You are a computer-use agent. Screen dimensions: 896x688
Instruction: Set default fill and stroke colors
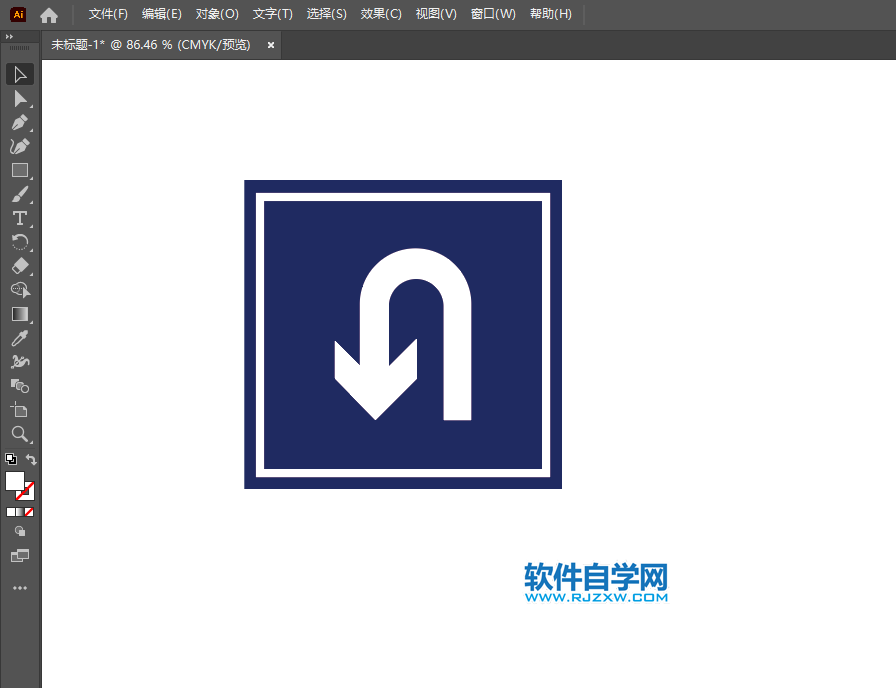pos(9,457)
